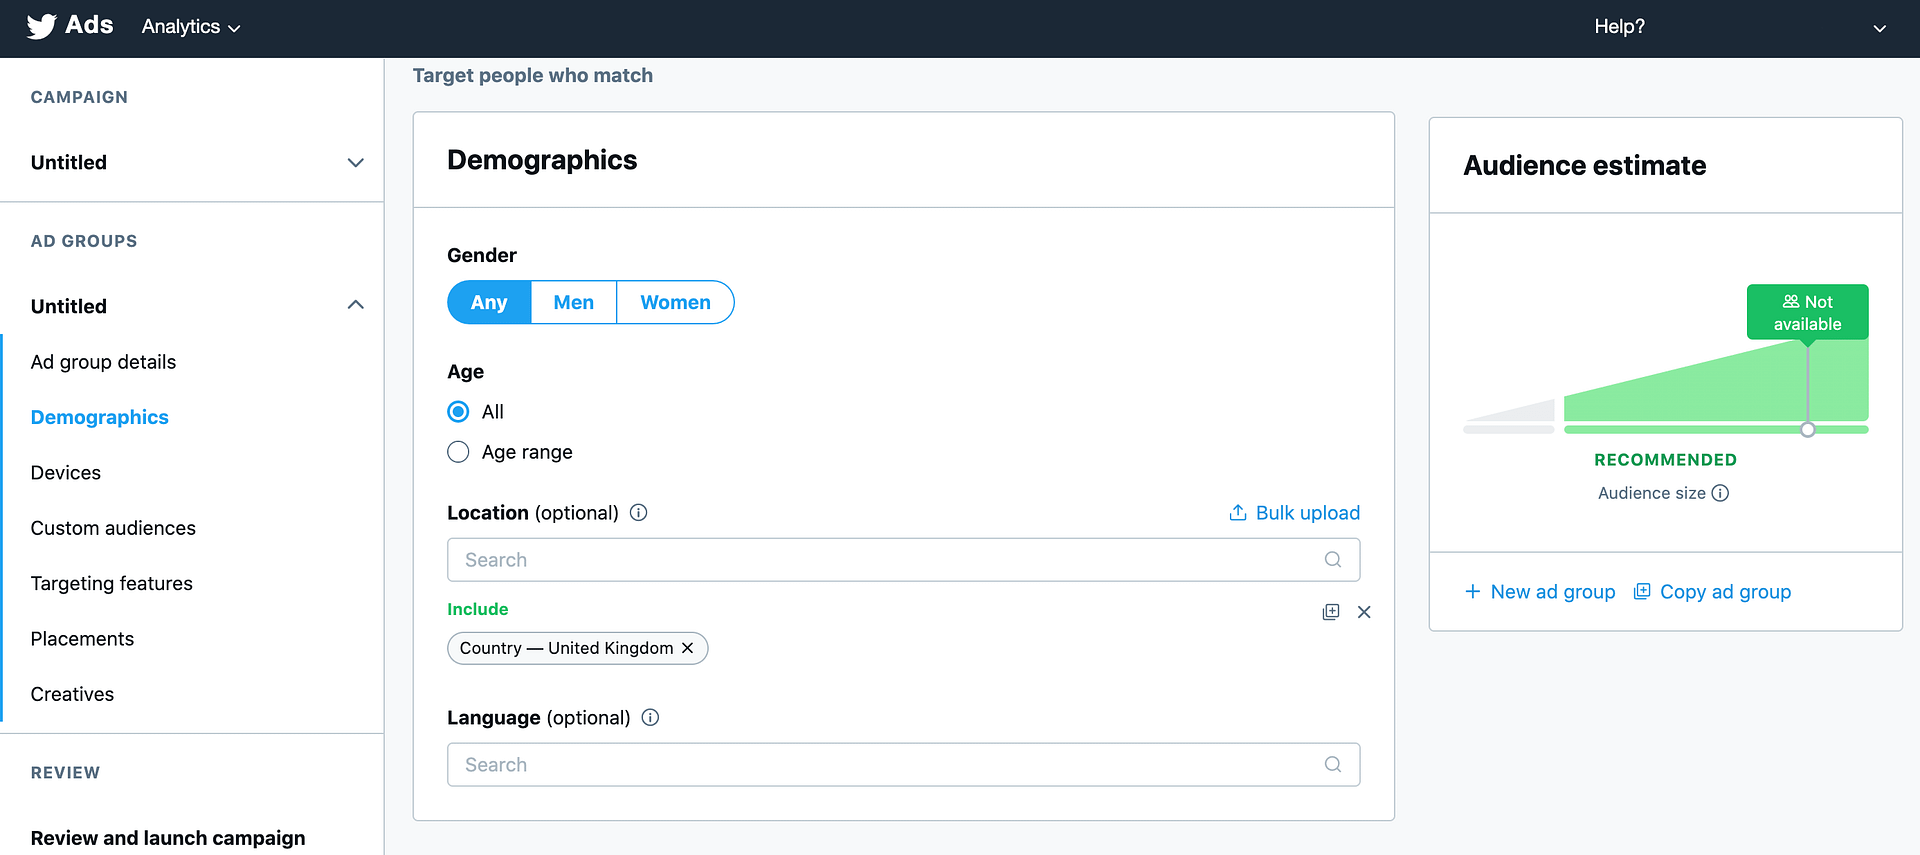Select Any gender option
The width and height of the screenshot is (1920, 855).
(489, 302)
